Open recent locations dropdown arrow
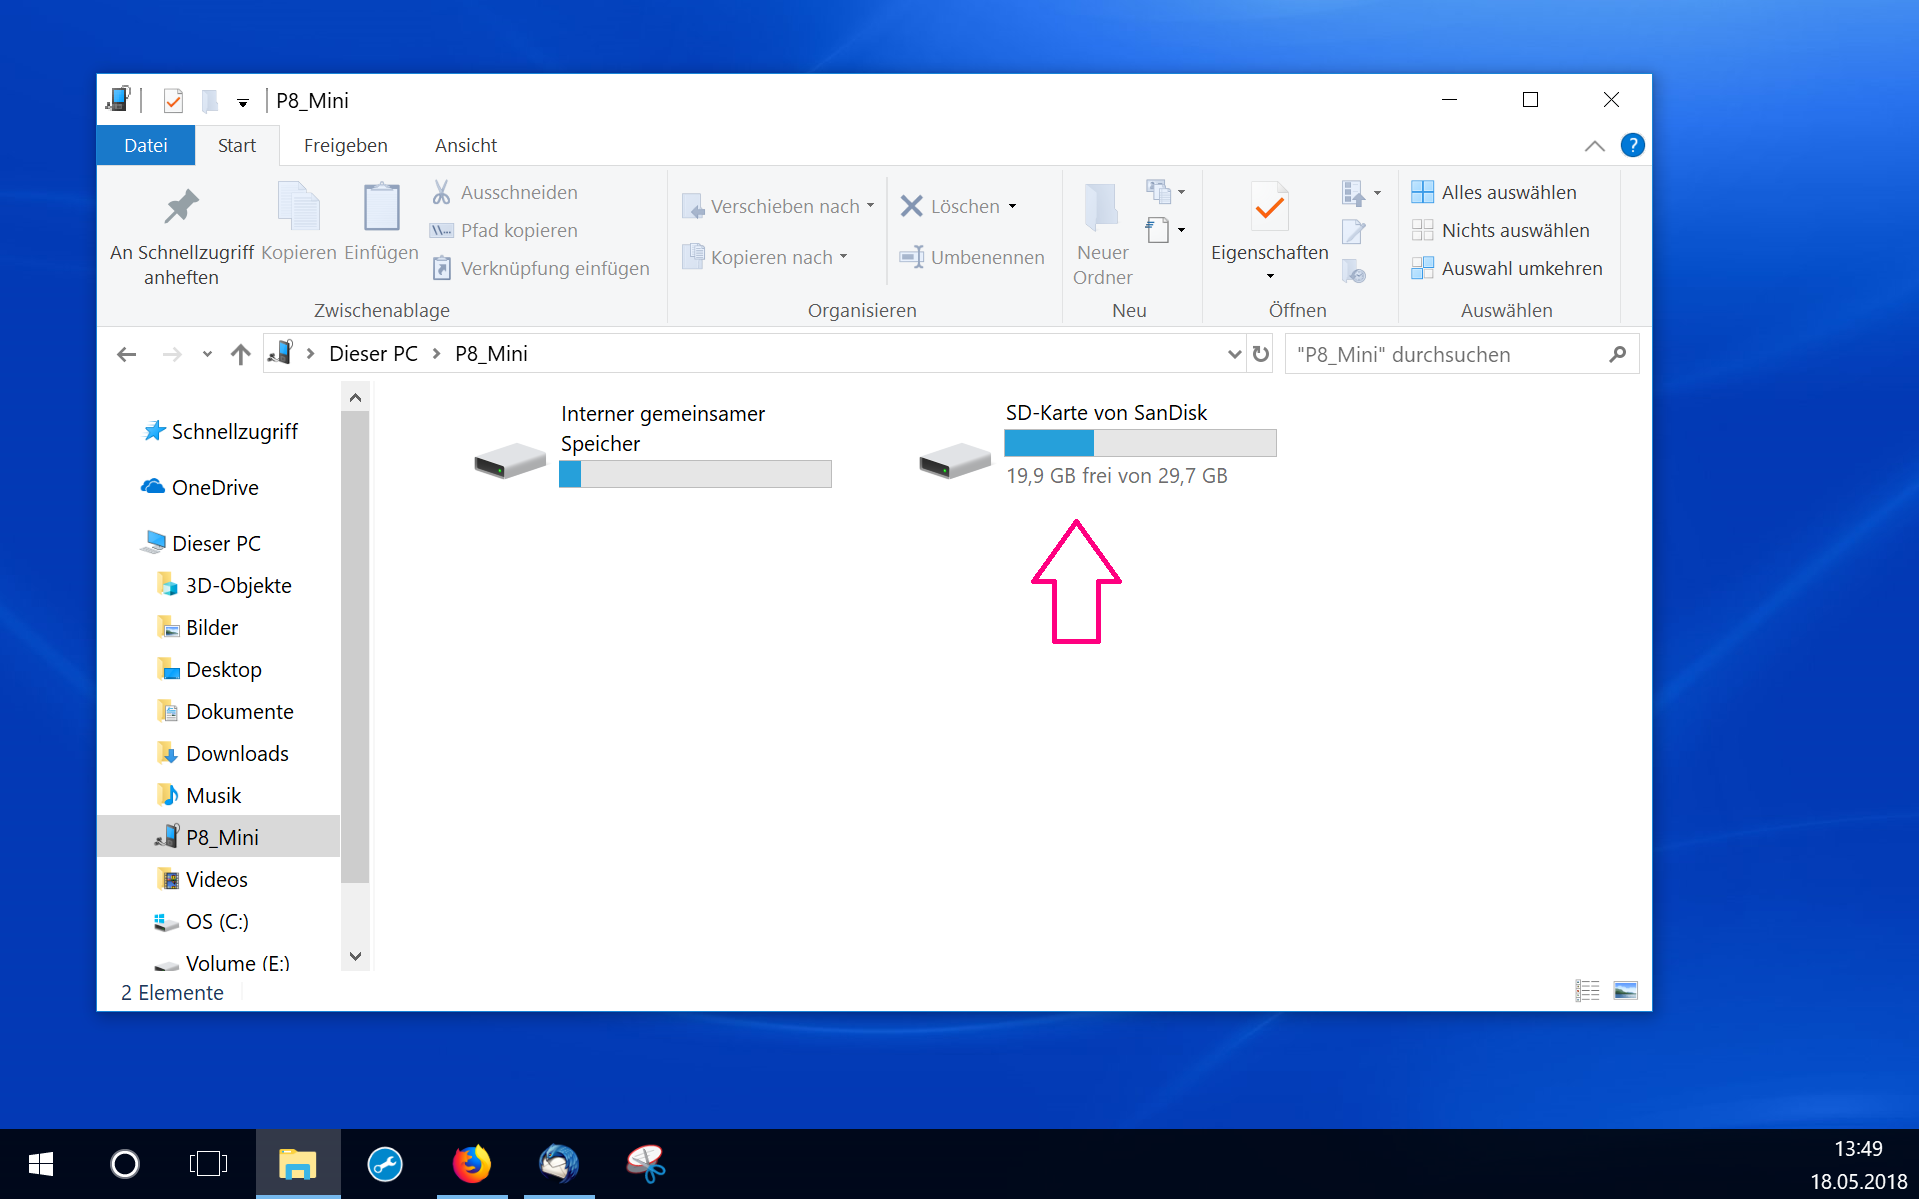The width and height of the screenshot is (1919, 1199). coord(207,354)
